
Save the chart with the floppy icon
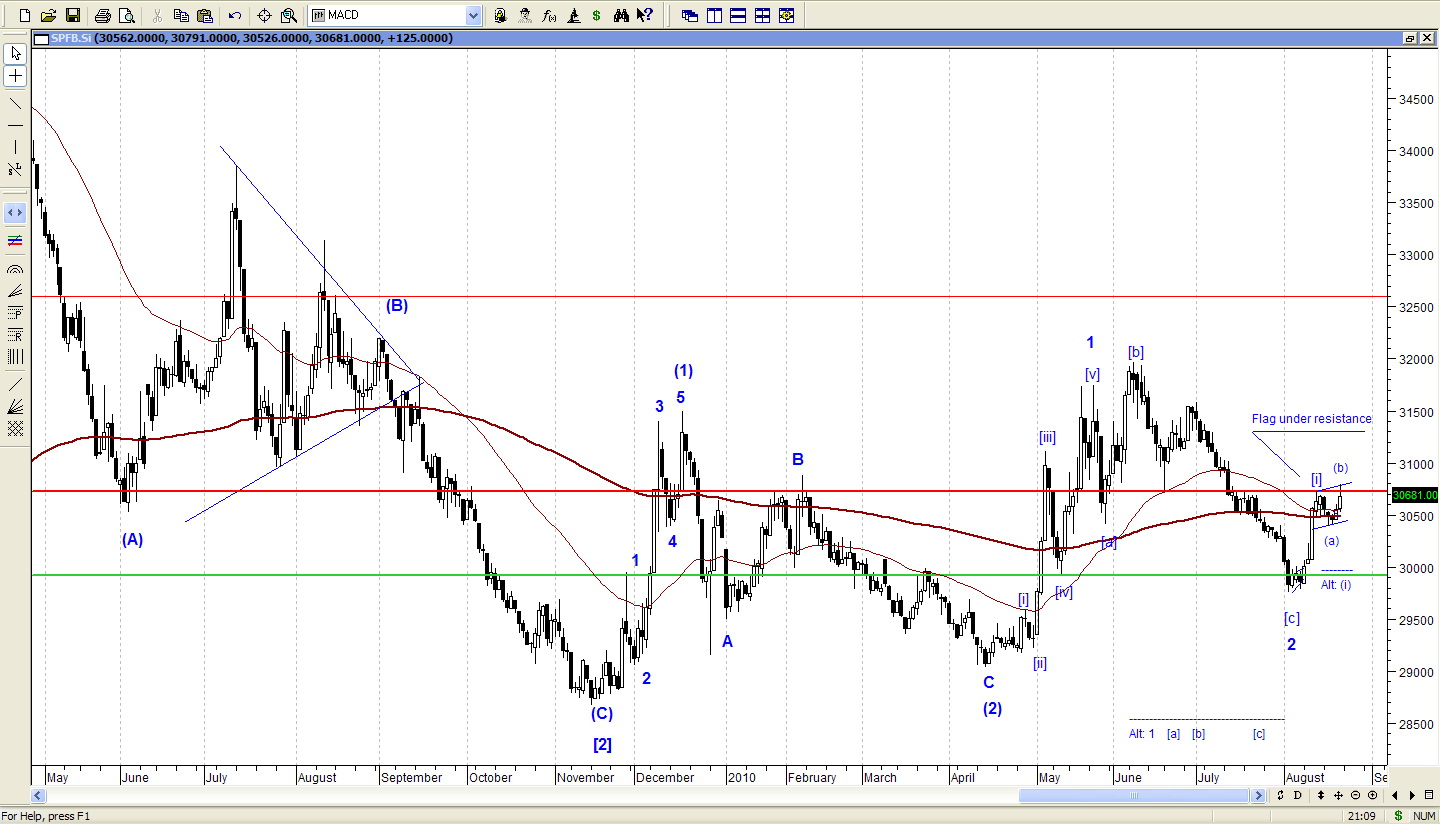[72, 15]
